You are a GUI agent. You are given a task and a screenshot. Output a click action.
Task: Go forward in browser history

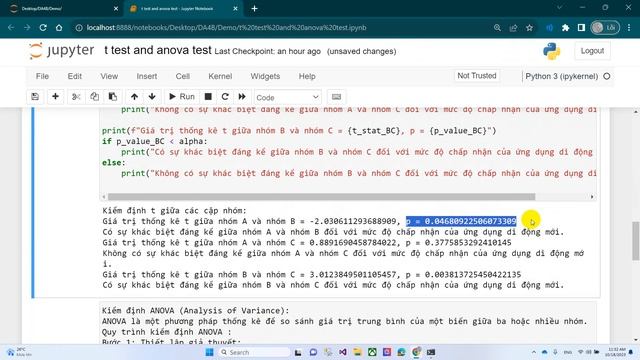(x=27, y=28)
